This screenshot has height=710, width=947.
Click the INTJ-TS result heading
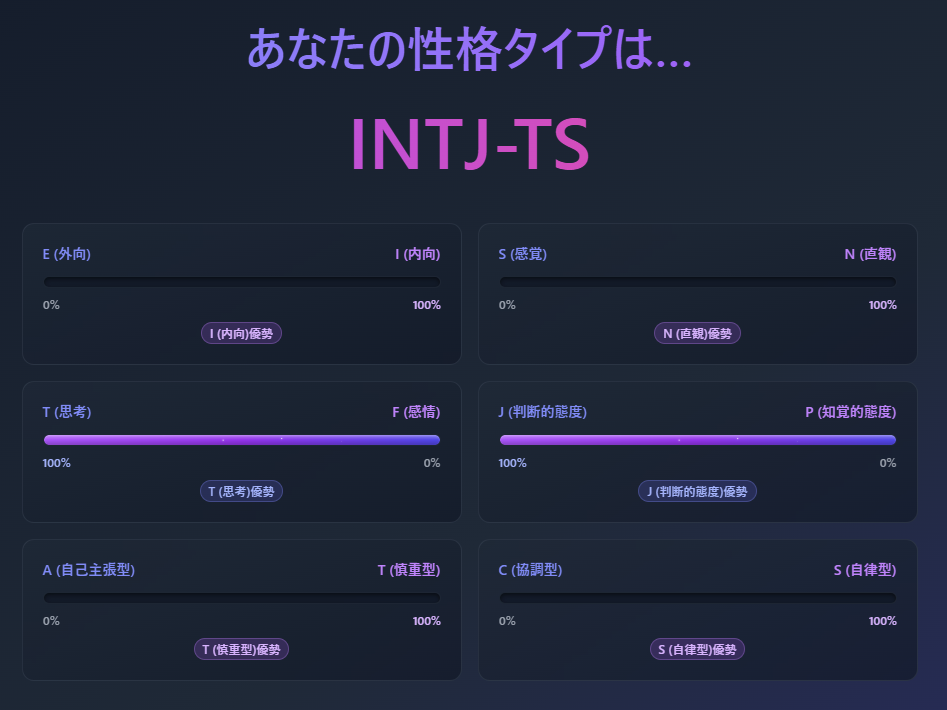[469, 143]
